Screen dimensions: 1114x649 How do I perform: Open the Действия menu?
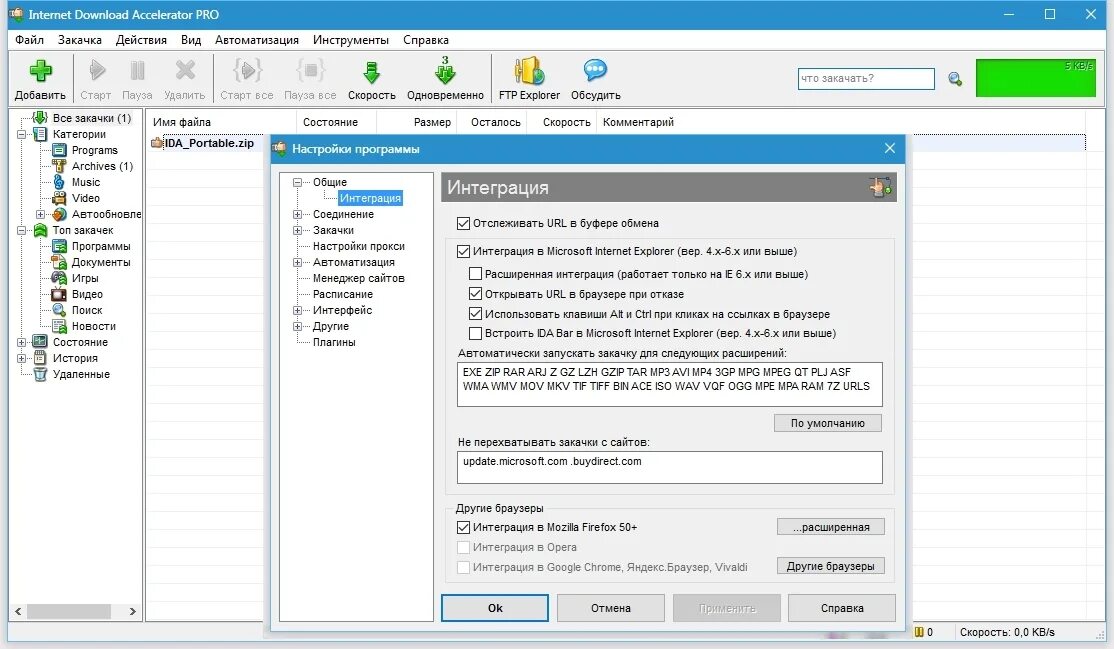point(141,40)
